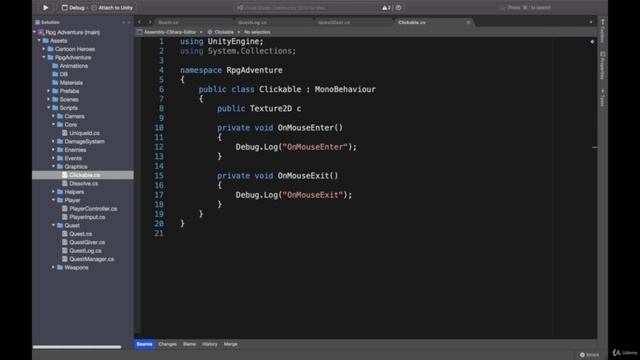Click the Clickable.cs file icon in the tree
The height and width of the screenshot is (360, 640).
click(64, 175)
